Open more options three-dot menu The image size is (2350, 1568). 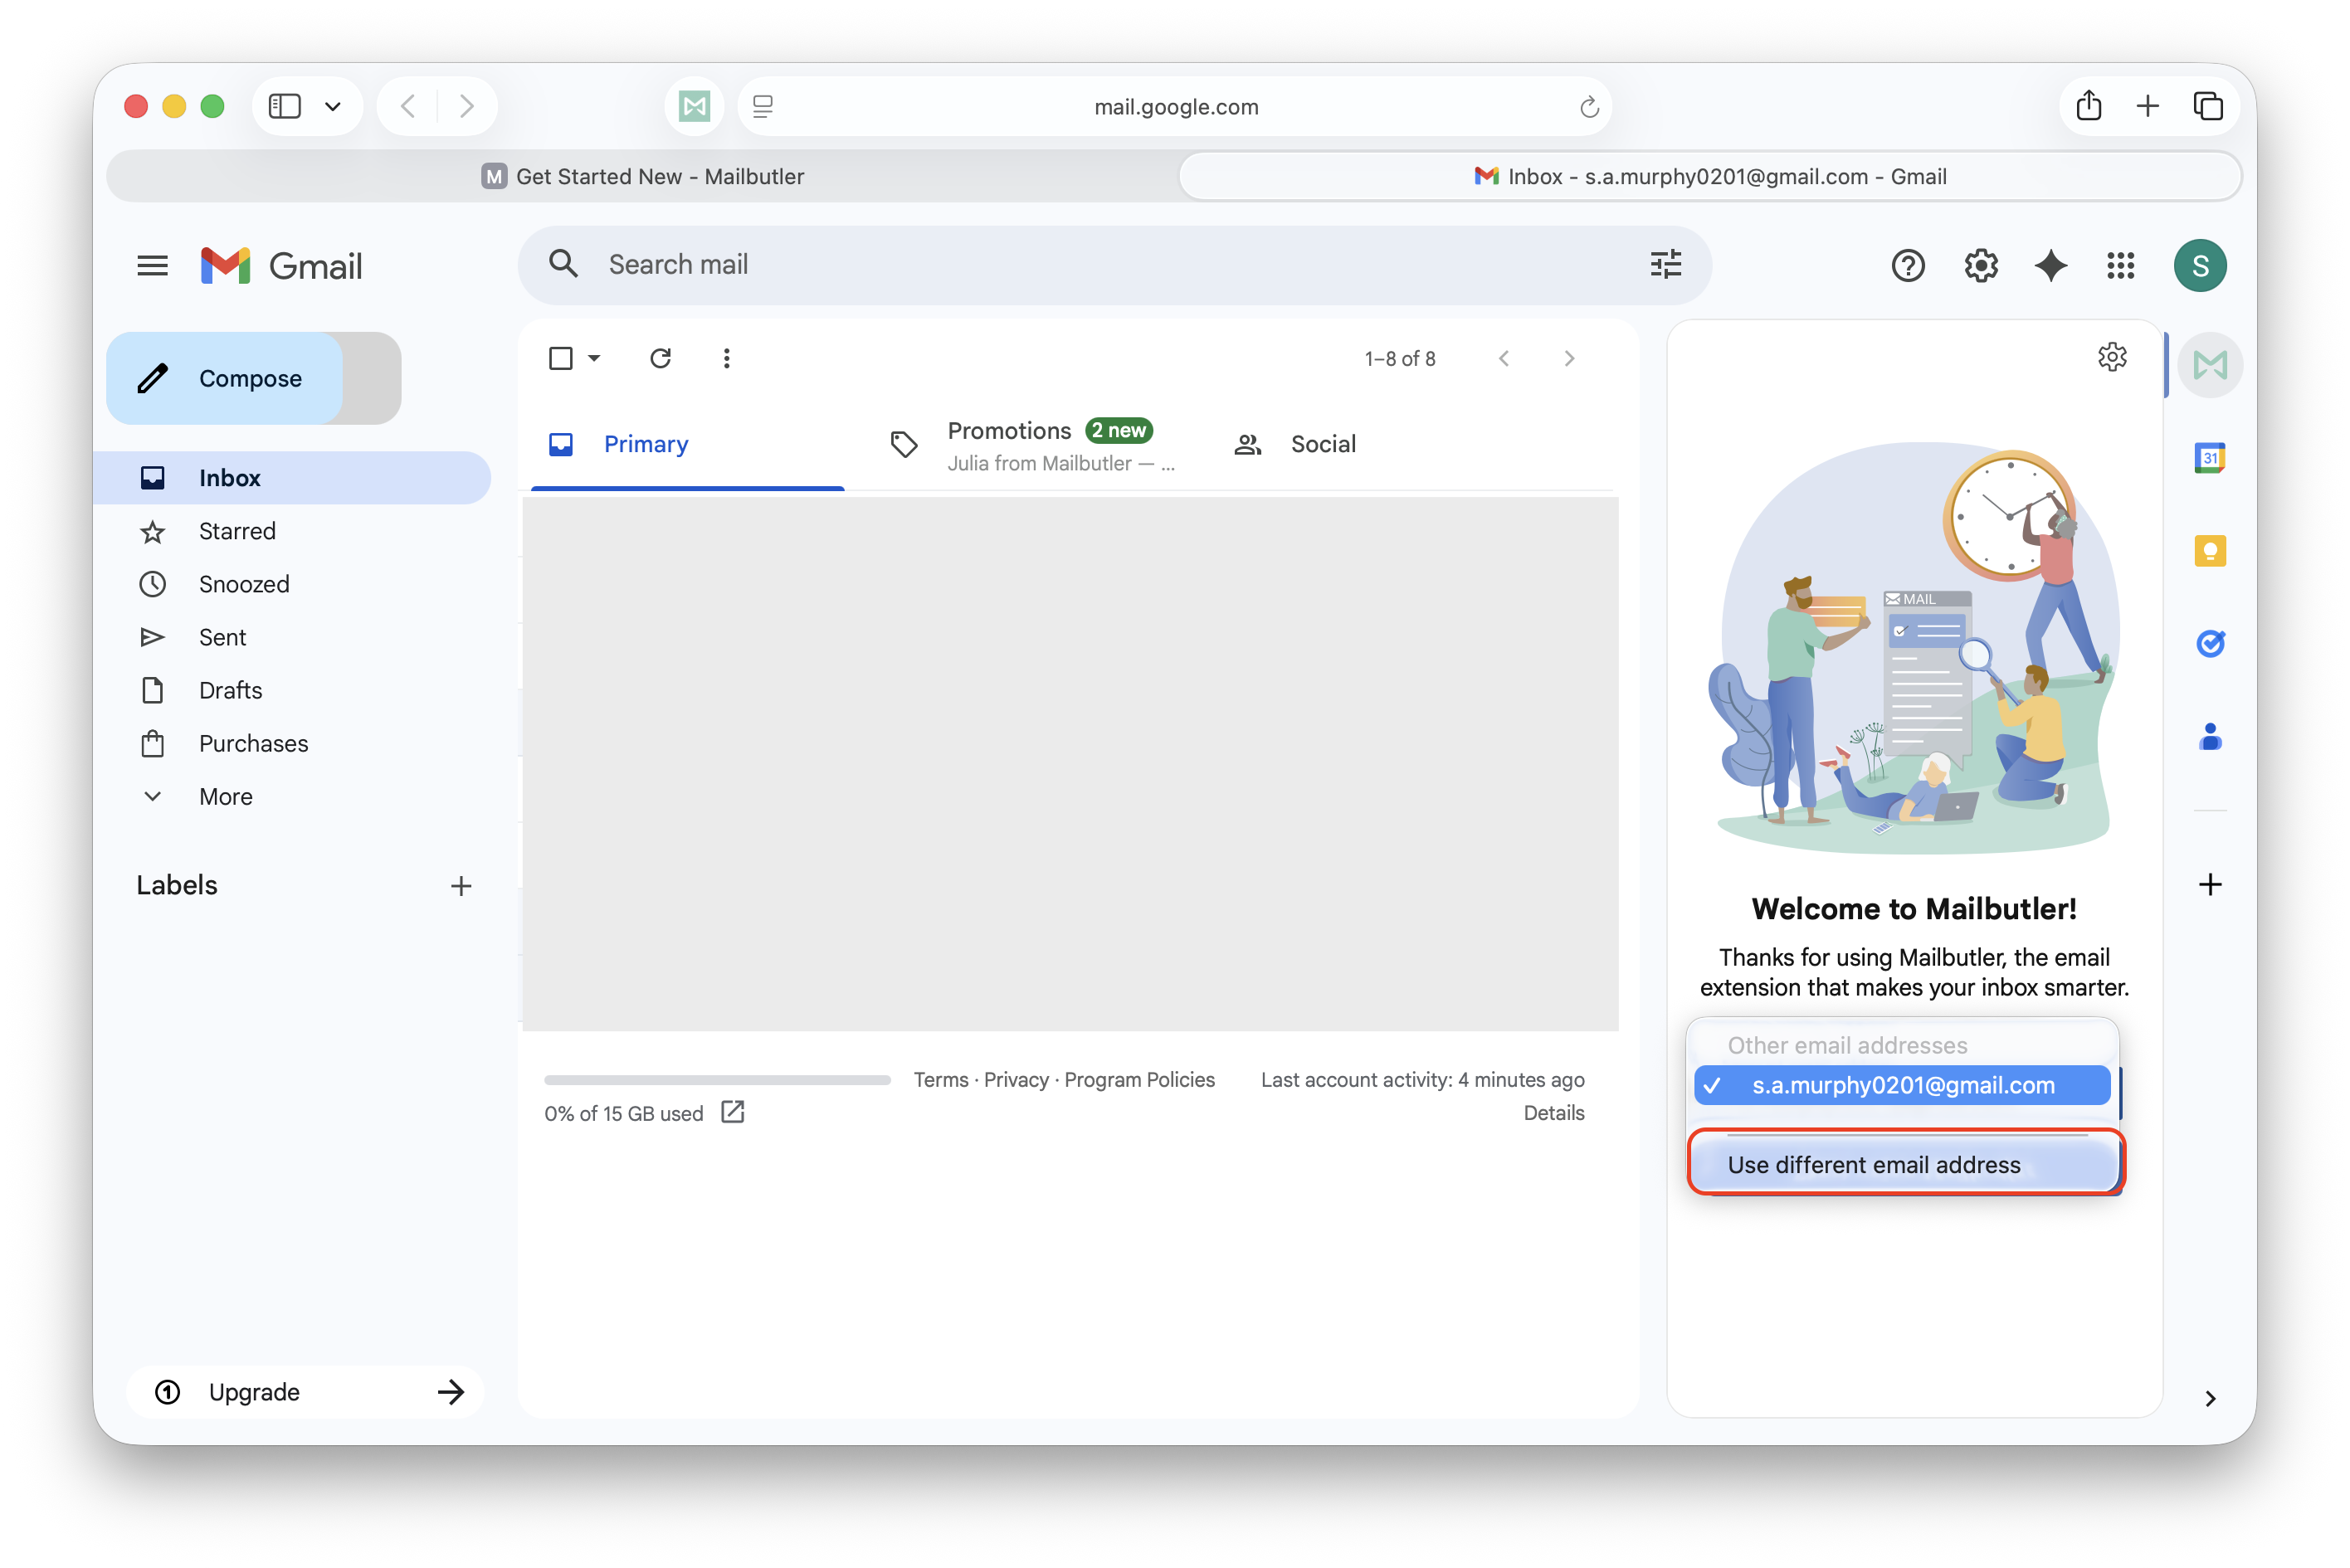pos(726,358)
